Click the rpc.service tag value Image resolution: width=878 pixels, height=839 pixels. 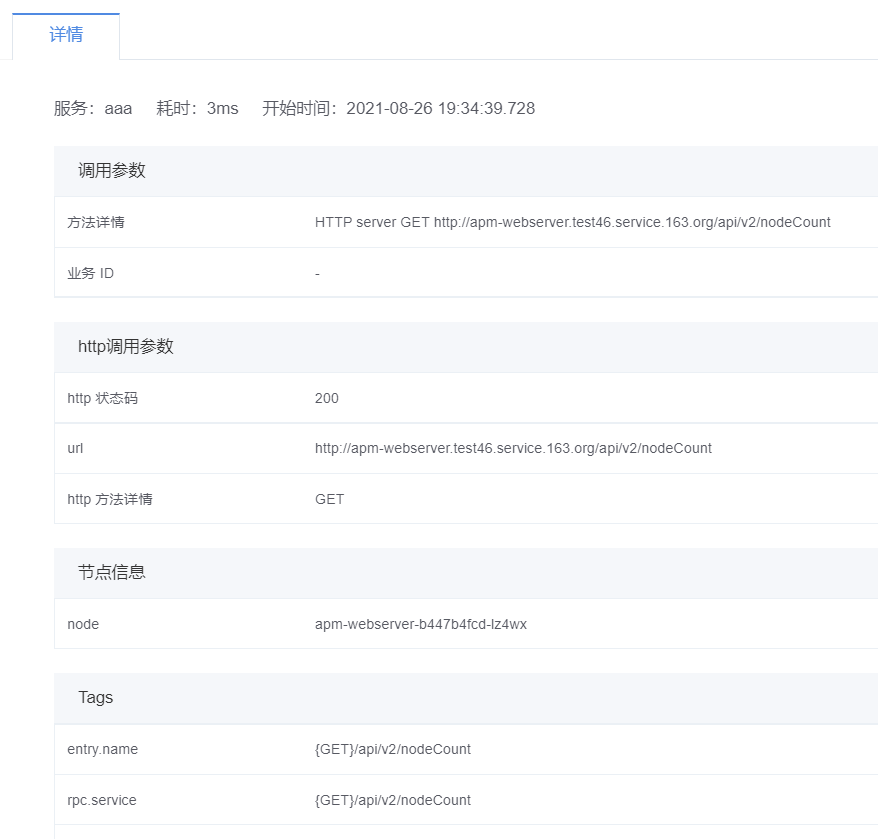(392, 801)
